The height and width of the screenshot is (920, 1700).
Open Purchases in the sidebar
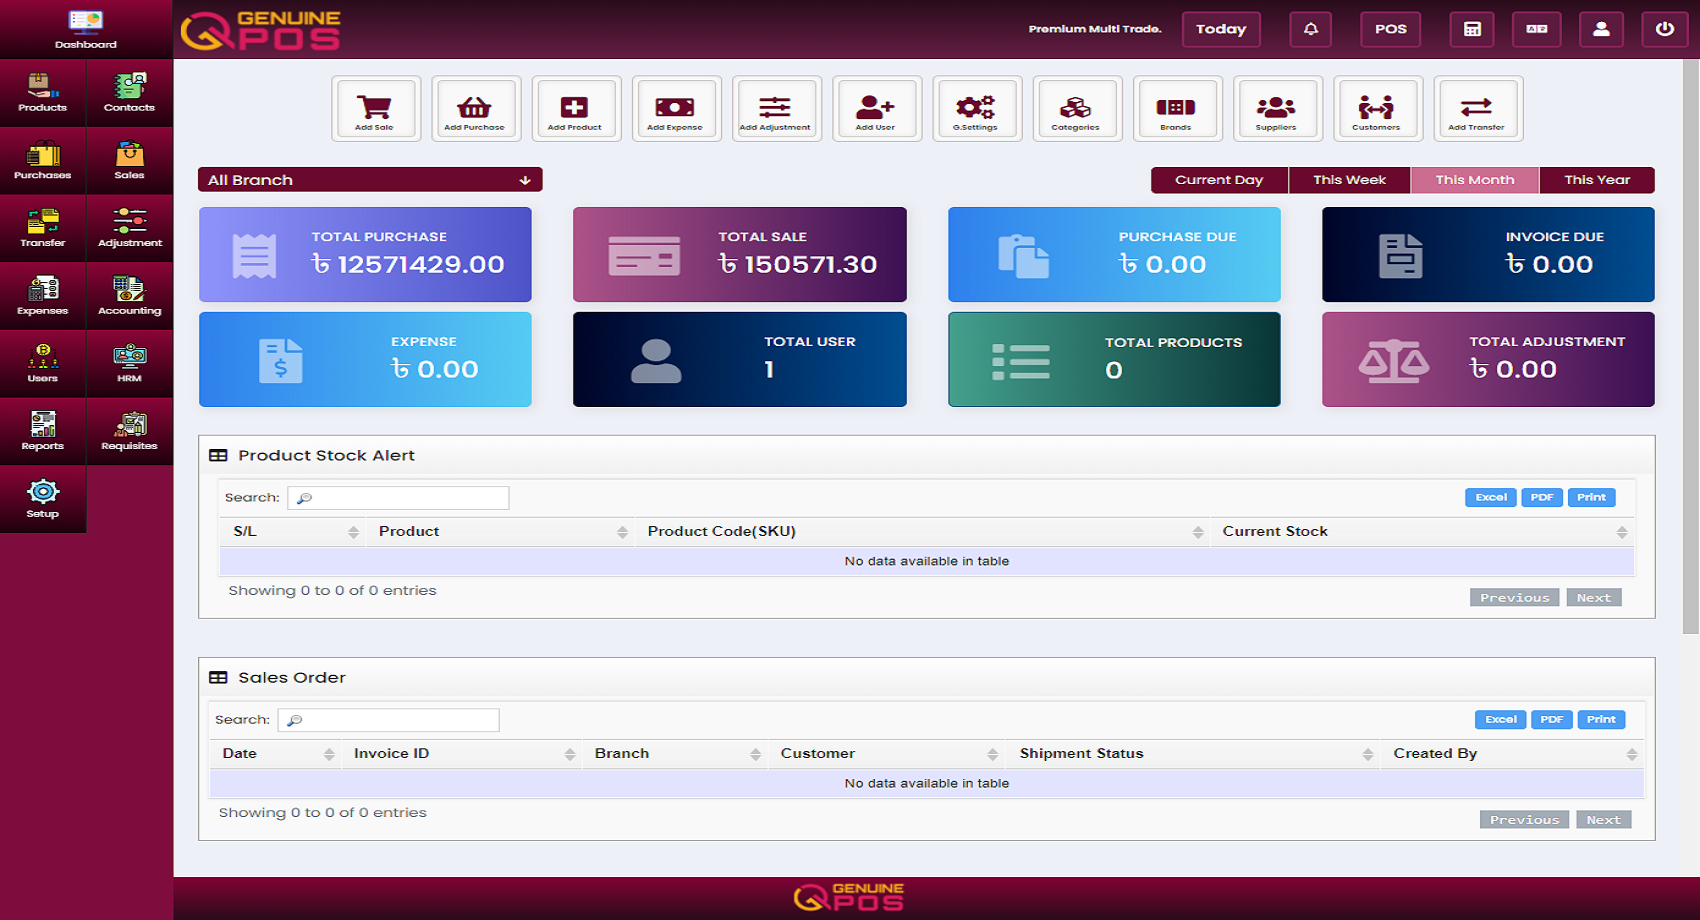[x=43, y=161]
